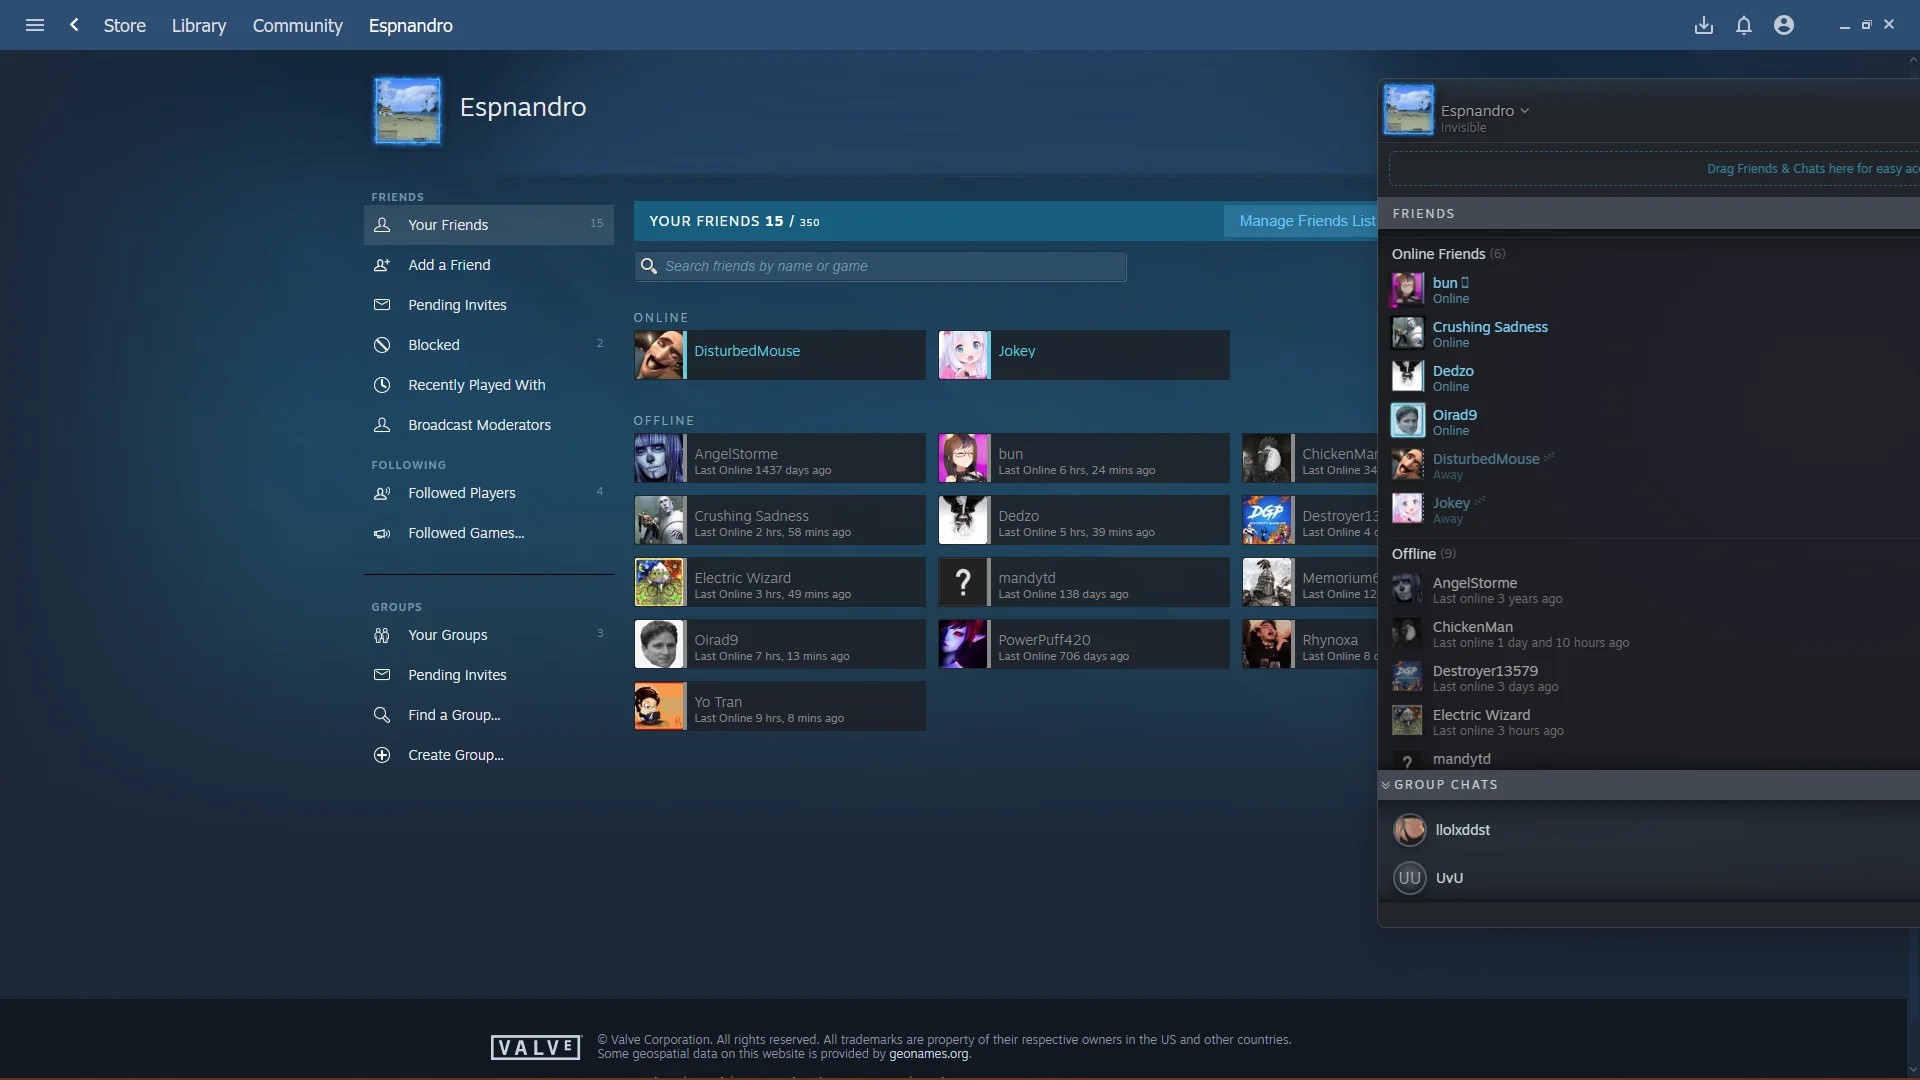Open the notifications bell
The height and width of the screenshot is (1080, 1920).
click(x=1744, y=25)
